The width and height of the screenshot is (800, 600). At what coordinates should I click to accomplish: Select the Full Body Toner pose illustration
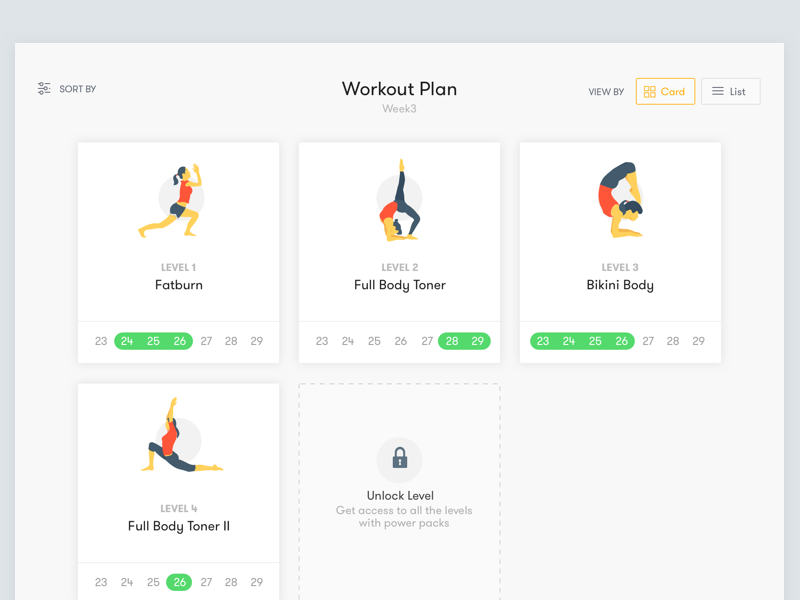pos(399,201)
